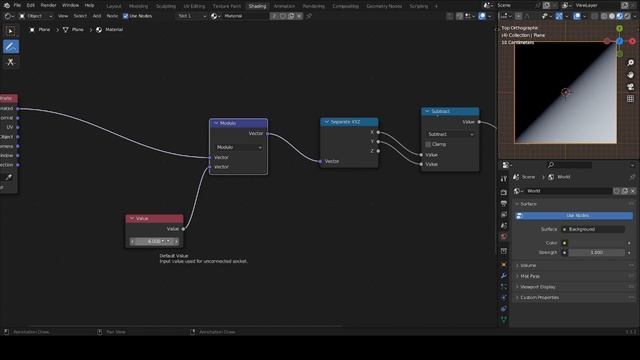Open the node editor Add menu
The width and height of the screenshot is (640, 360).
pos(97,16)
